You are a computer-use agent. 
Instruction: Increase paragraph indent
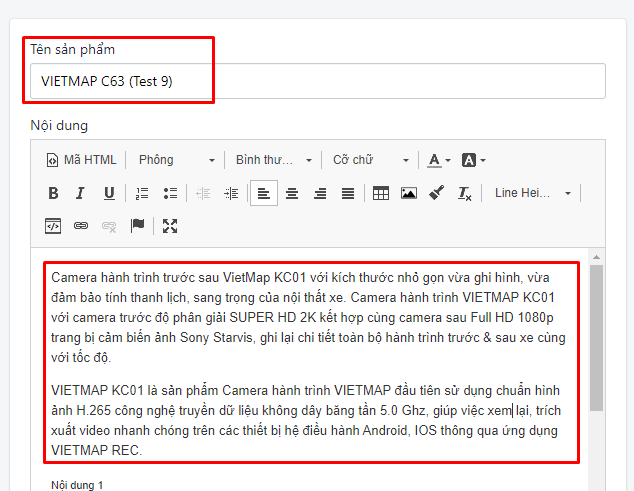pyautogui.click(x=231, y=193)
